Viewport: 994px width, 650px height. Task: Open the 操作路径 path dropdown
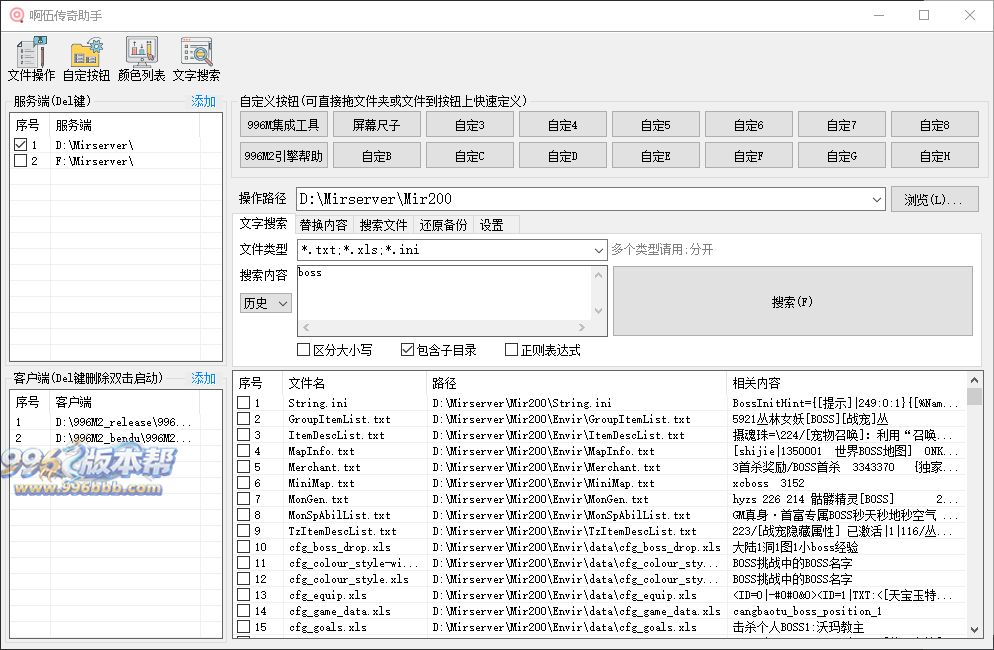point(877,198)
